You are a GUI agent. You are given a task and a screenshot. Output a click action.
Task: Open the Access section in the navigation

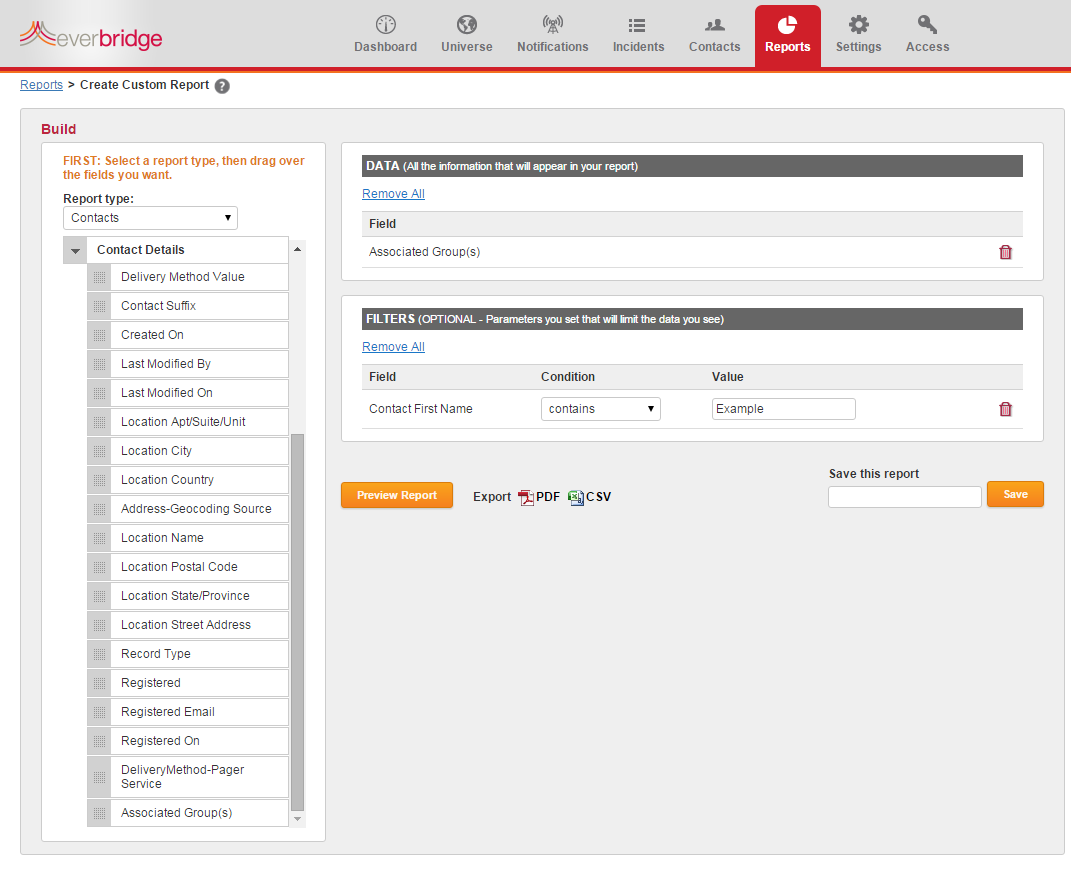[x=926, y=35]
